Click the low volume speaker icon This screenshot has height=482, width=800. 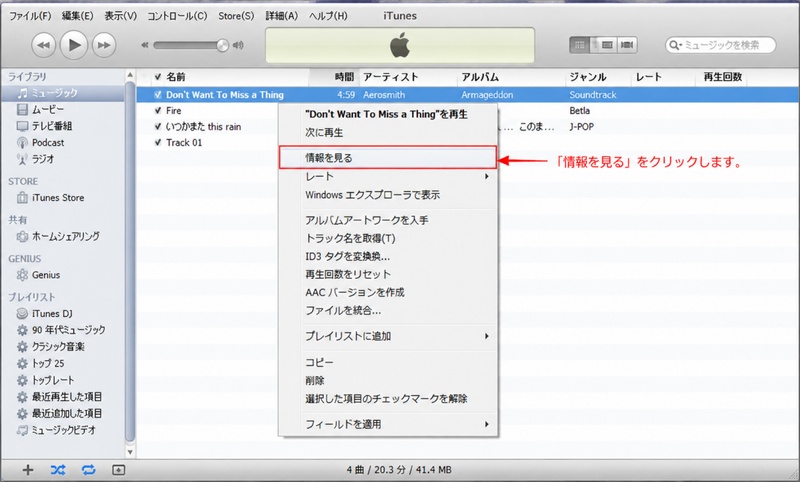coord(145,45)
